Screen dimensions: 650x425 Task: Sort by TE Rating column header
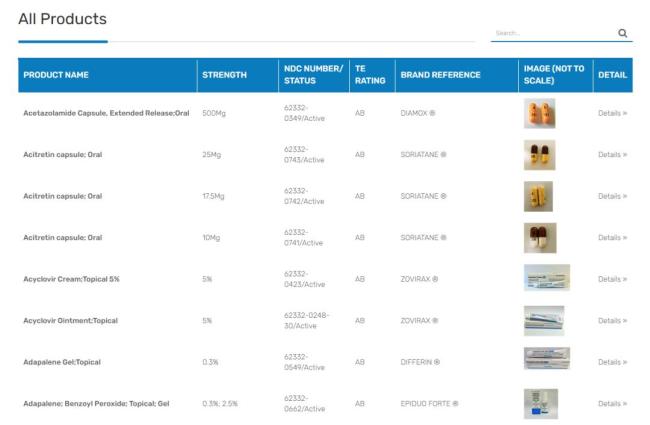pyautogui.click(x=370, y=75)
